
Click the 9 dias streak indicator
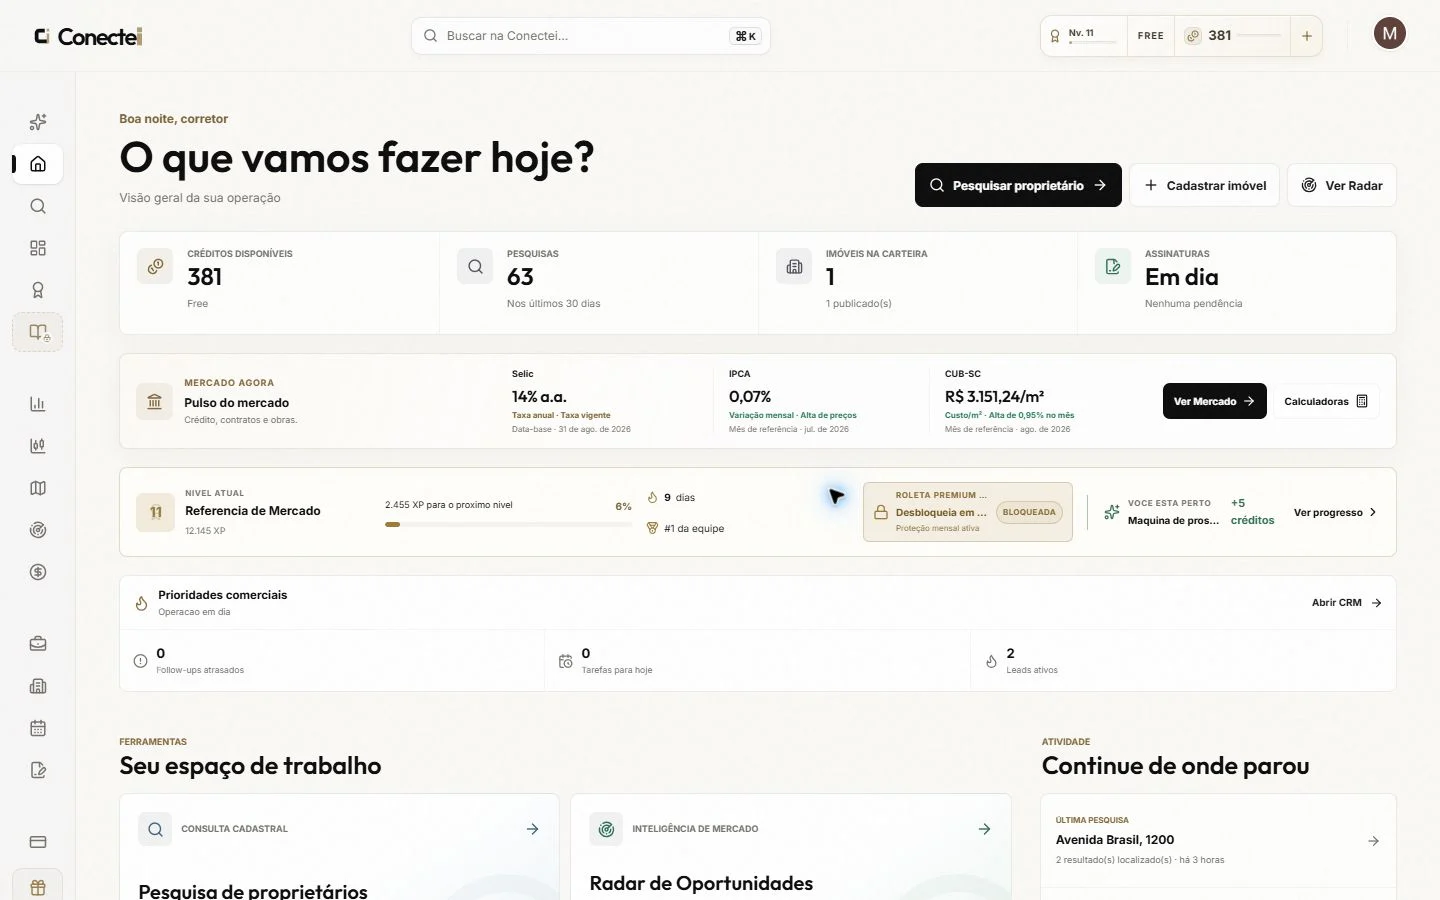pyautogui.click(x=671, y=497)
